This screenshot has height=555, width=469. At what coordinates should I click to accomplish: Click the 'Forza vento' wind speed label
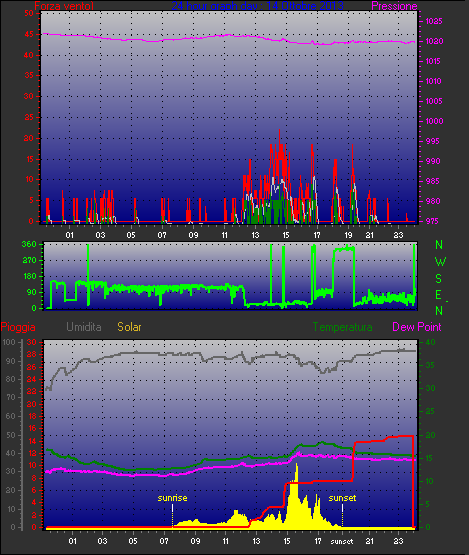64,6
